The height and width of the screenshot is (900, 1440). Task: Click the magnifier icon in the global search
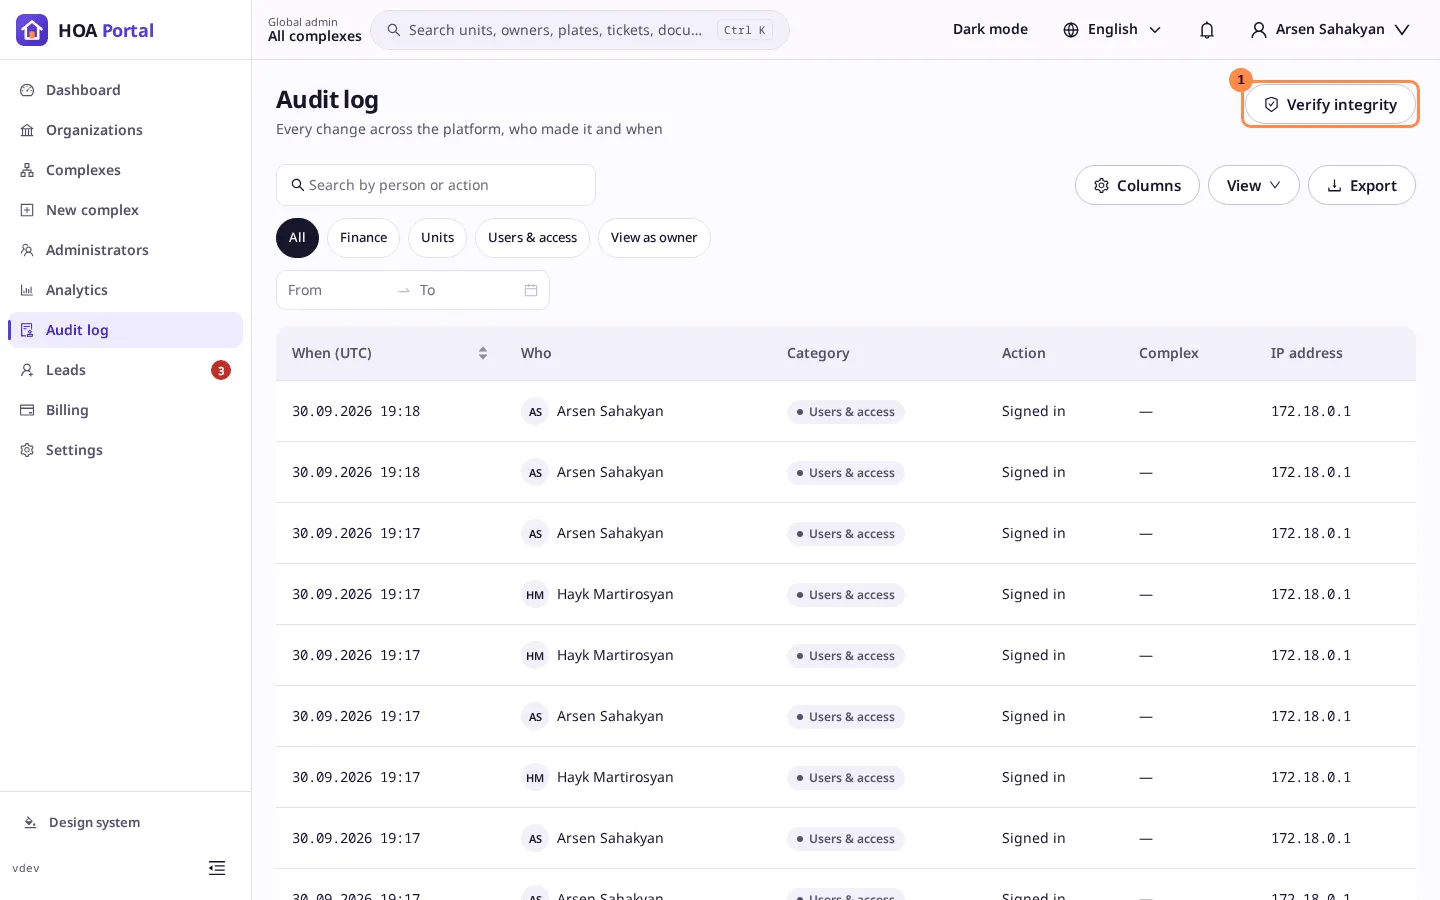(394, 30)
